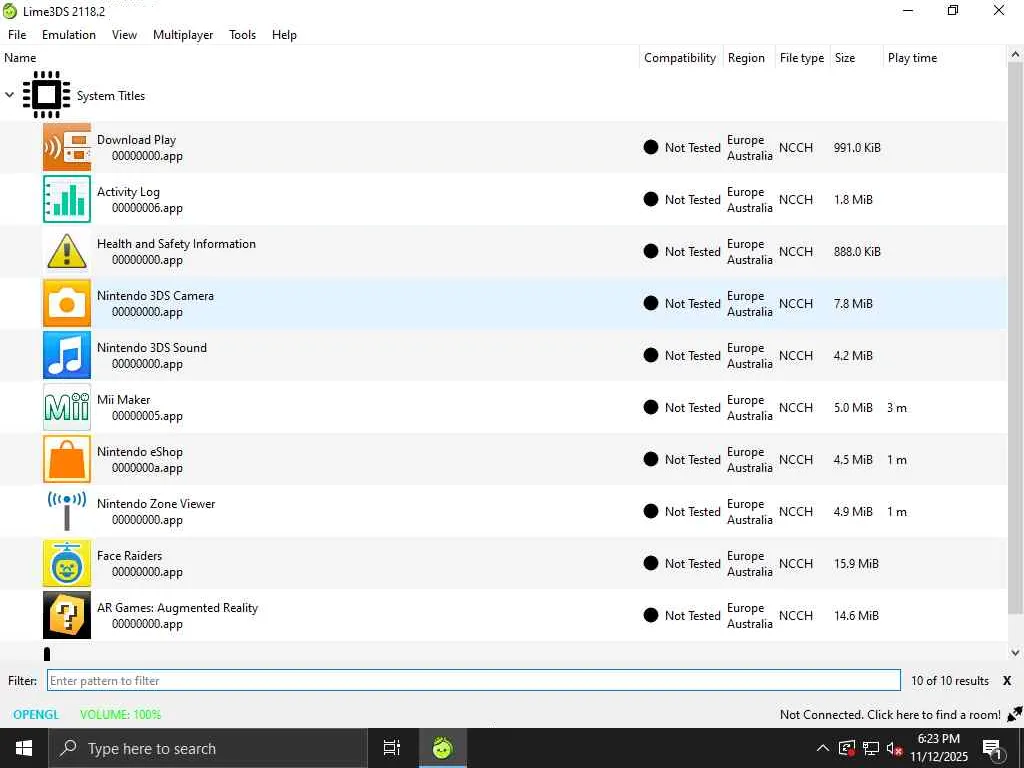This screenshot has height=768, width=1024.
Task: Click the Windows taskbar search box
Action: (x=208, y=748)
